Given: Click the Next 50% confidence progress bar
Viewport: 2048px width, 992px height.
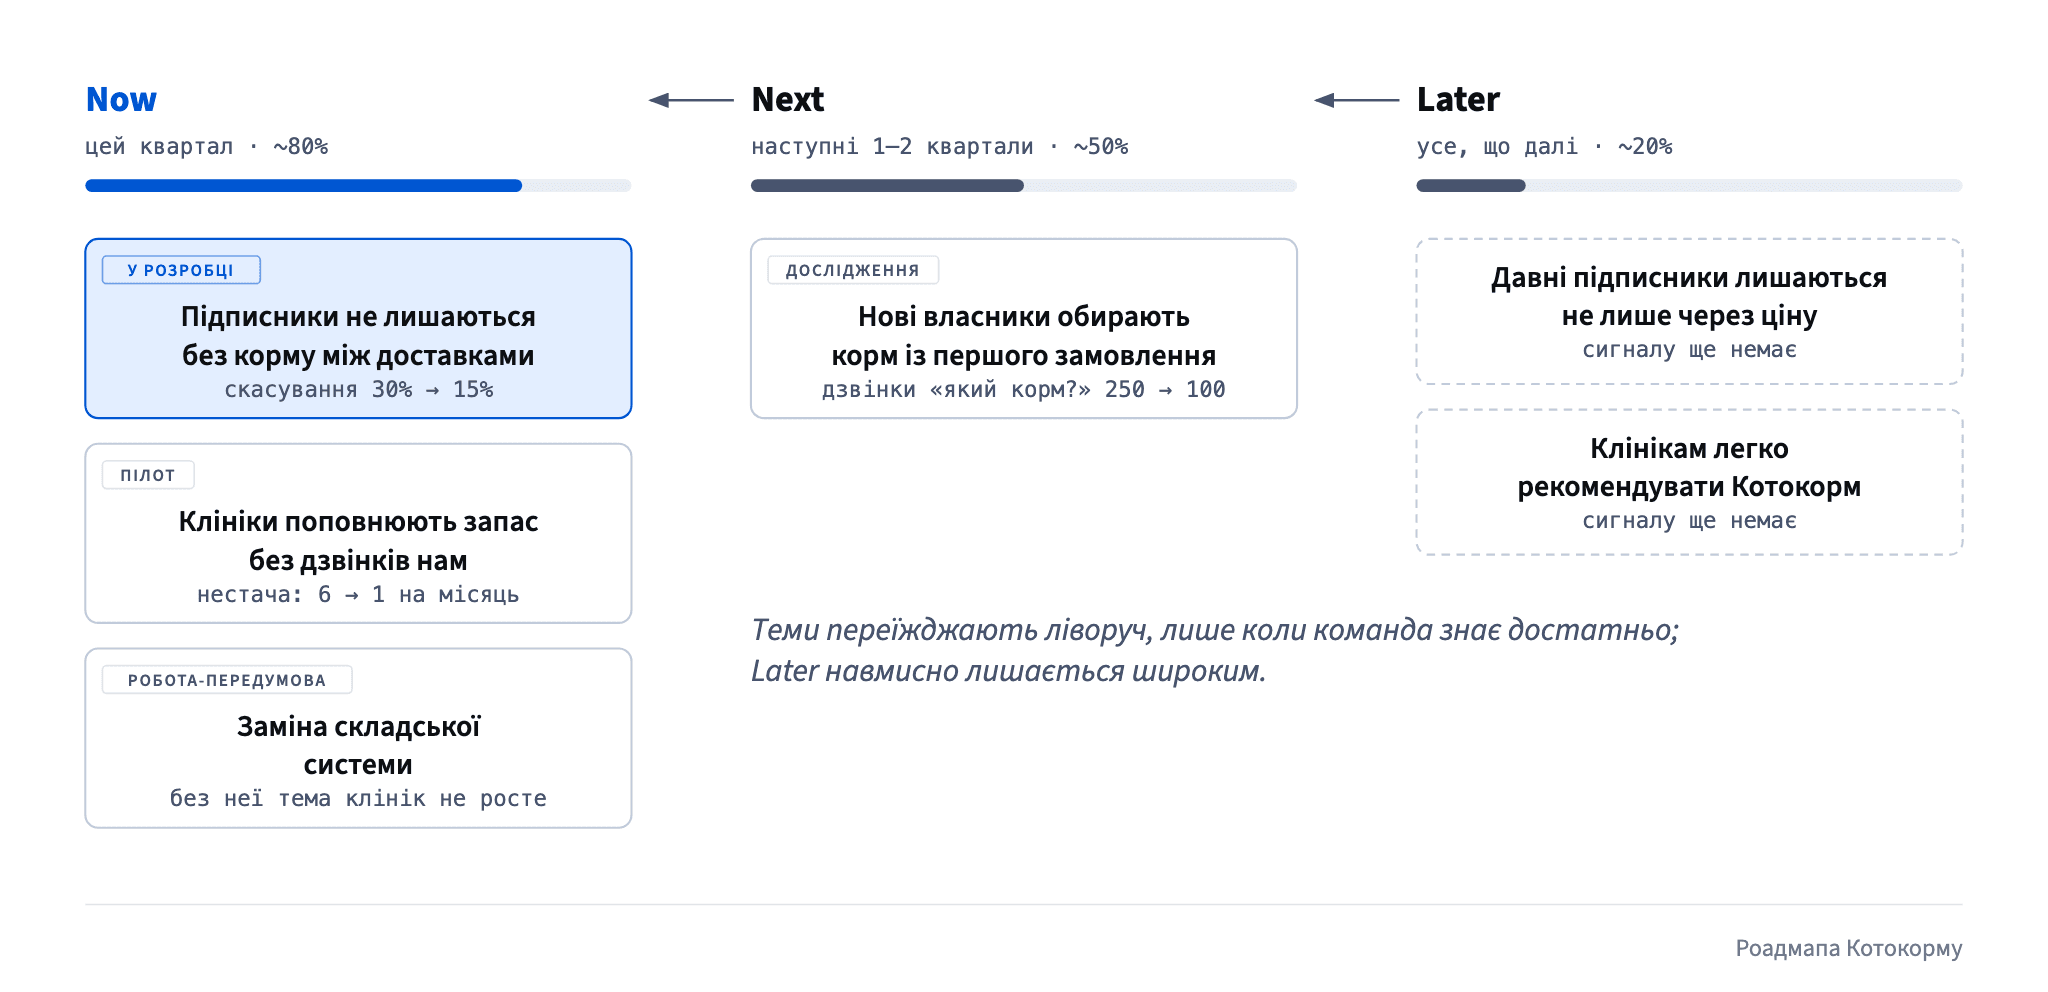Looking at the screenshot, I should [1024, 185].
